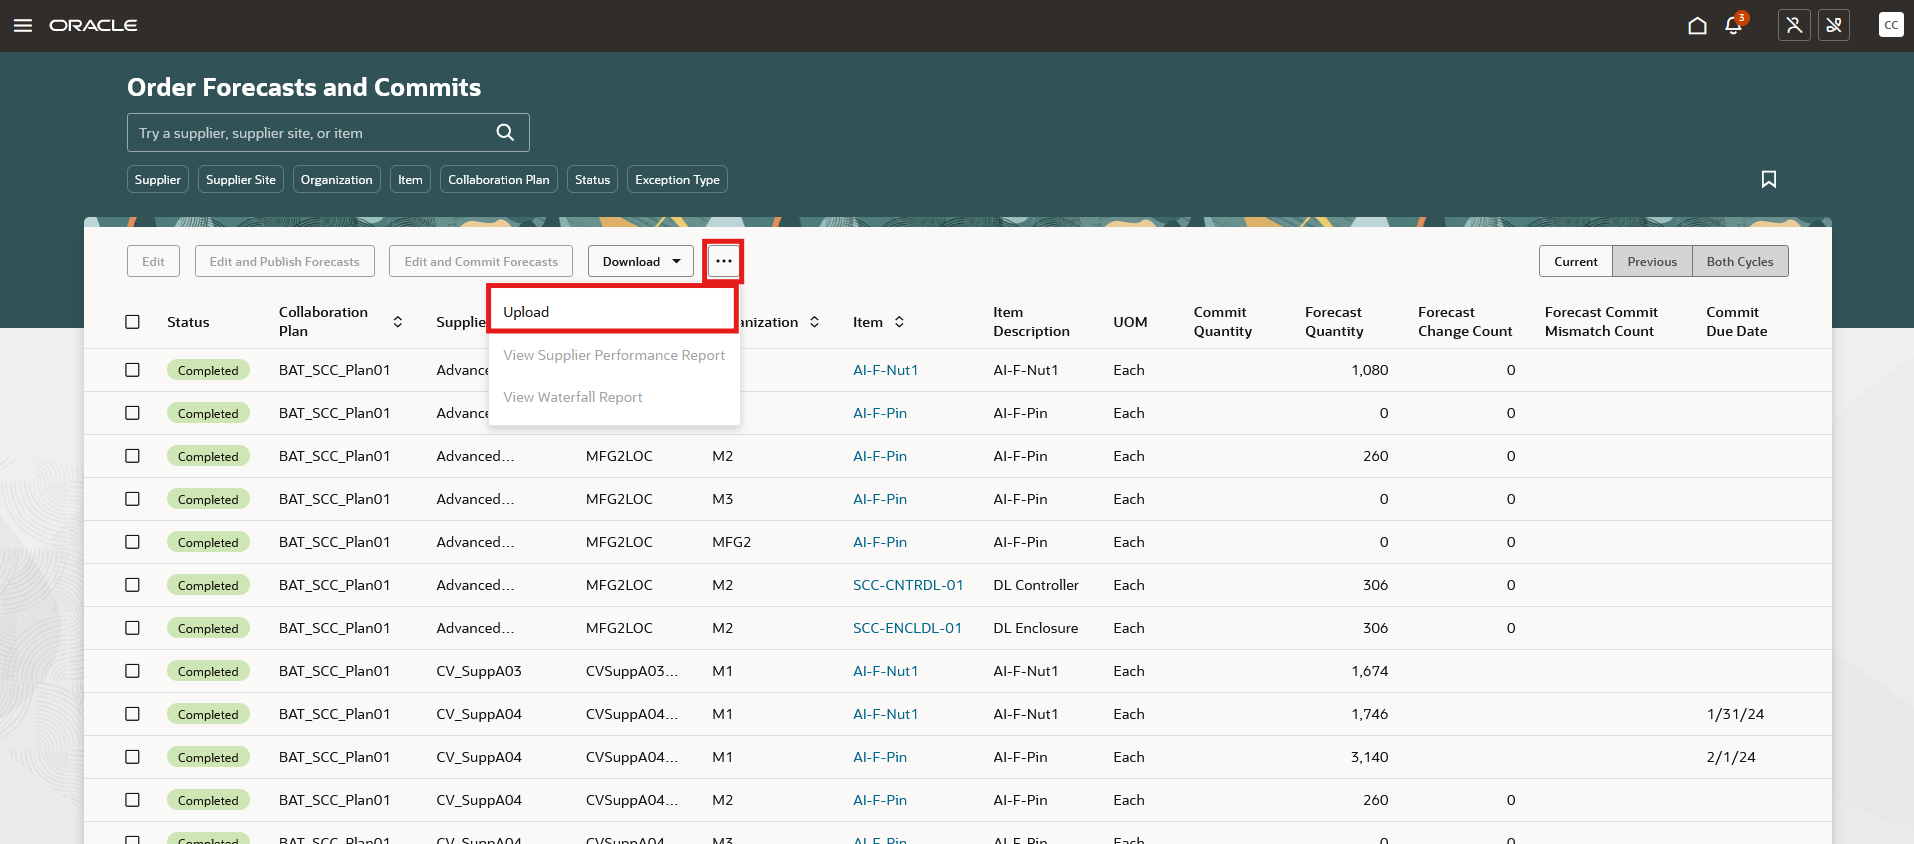Viewport: 1914px width, 844px height.
Task: Check the Advanced M3 AI-F-Pin row
Action: pos(132,499)
